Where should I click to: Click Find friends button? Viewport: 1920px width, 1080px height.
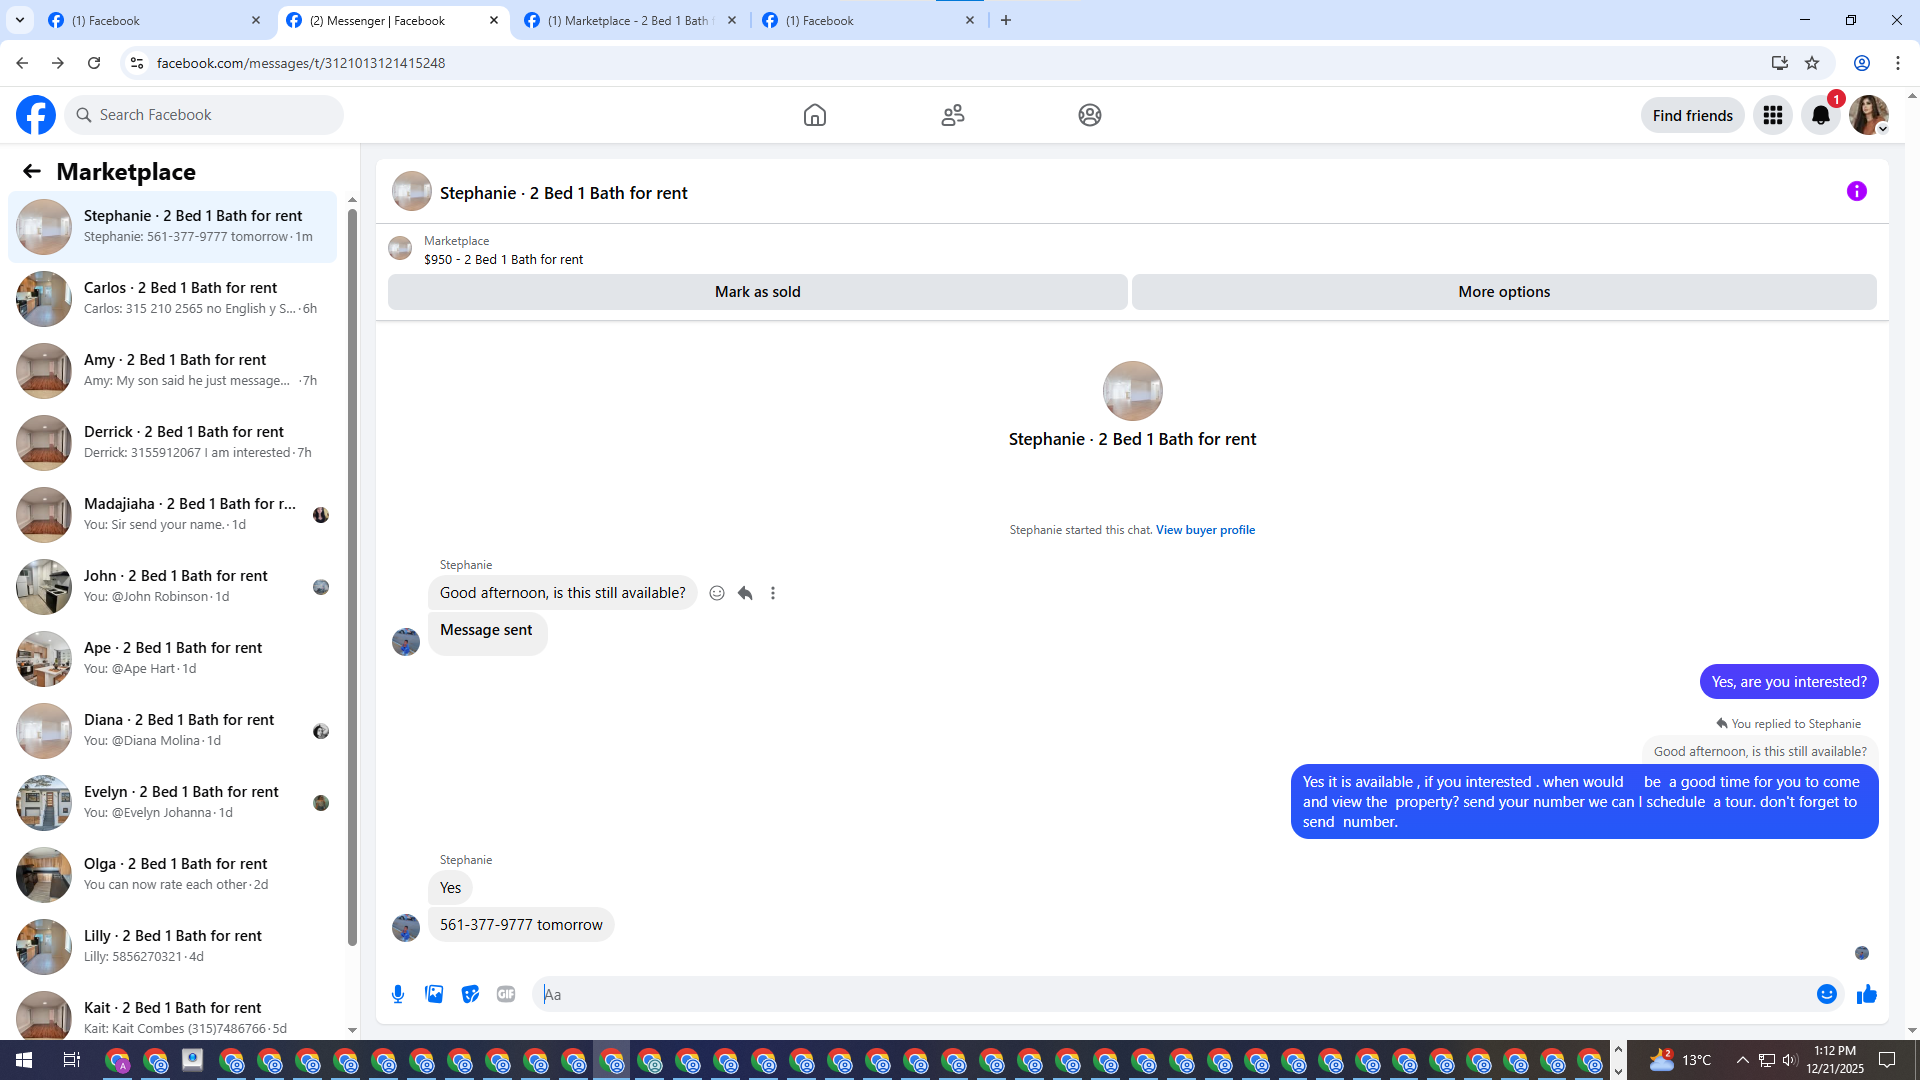click(1692, 116)
